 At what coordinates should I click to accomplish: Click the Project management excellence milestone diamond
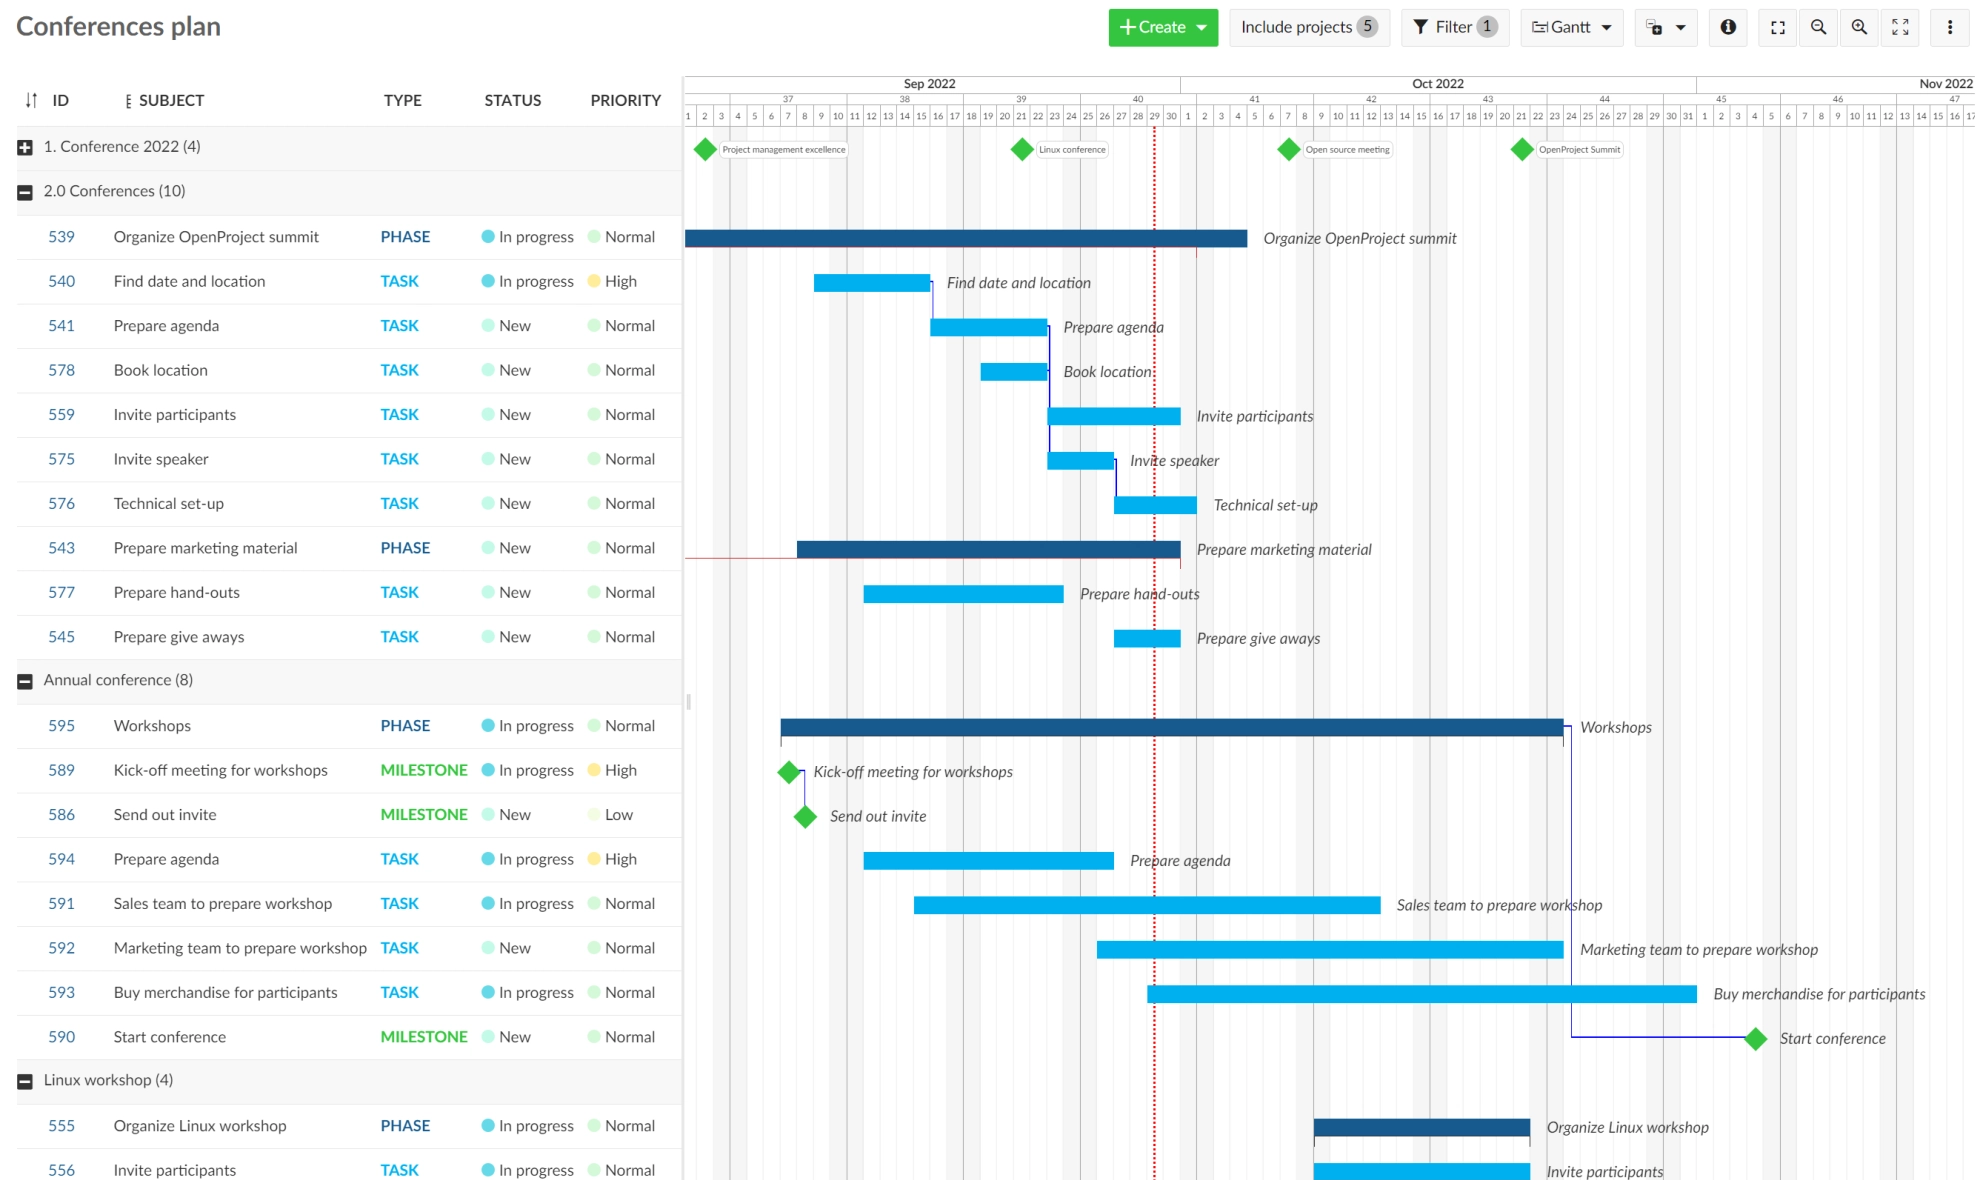point(705,149)
